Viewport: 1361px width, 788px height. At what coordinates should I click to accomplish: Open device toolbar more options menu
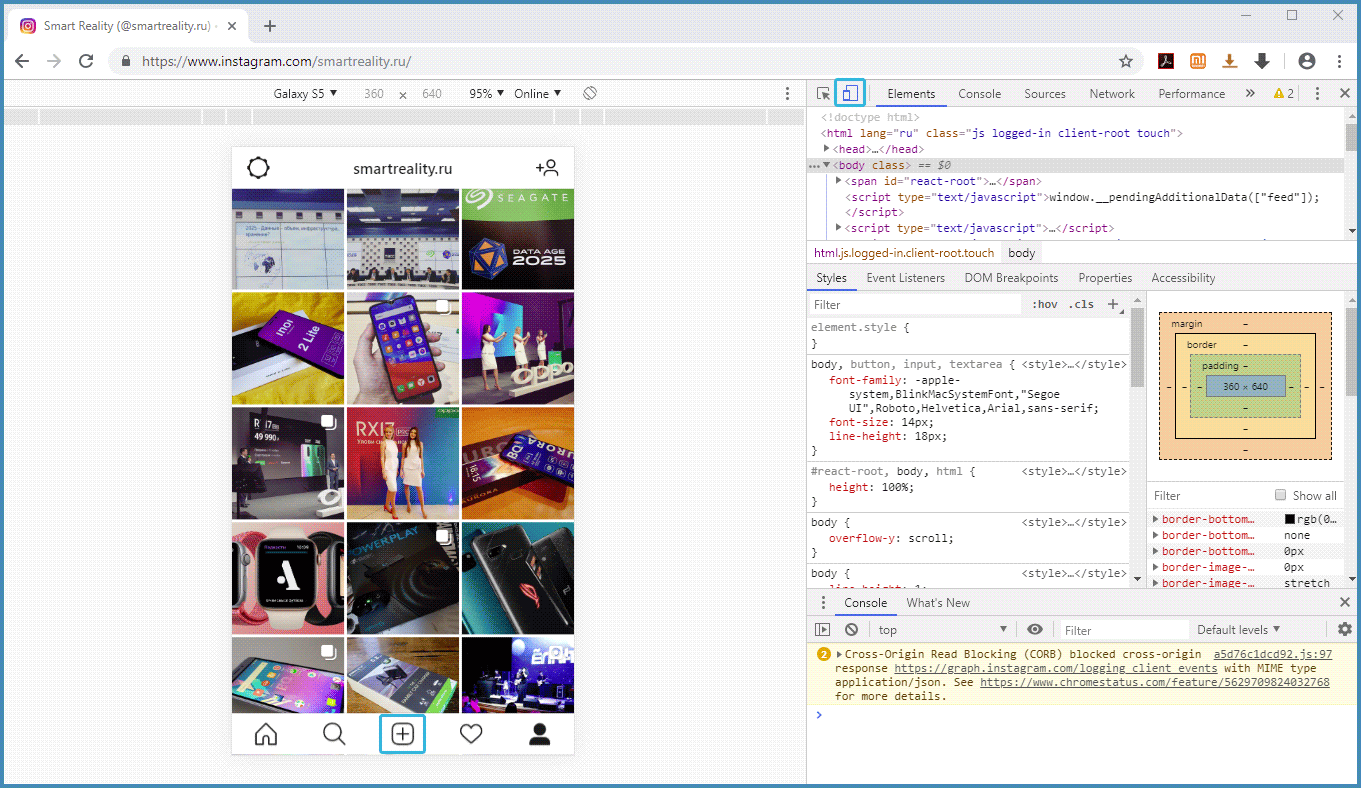click(x=788, y=93)
